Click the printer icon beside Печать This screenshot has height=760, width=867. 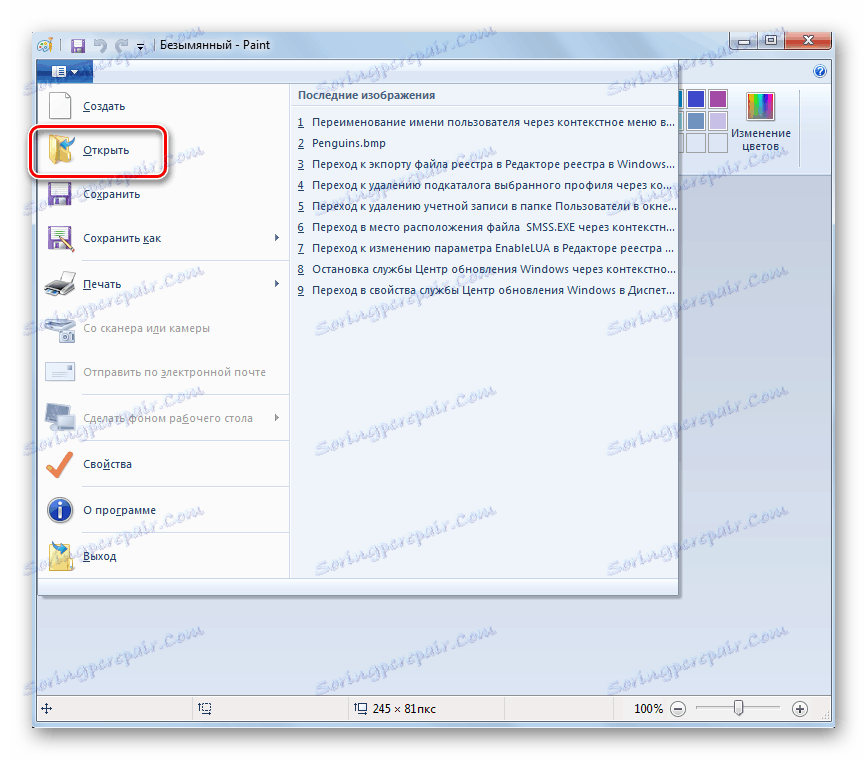click(60, 284)
